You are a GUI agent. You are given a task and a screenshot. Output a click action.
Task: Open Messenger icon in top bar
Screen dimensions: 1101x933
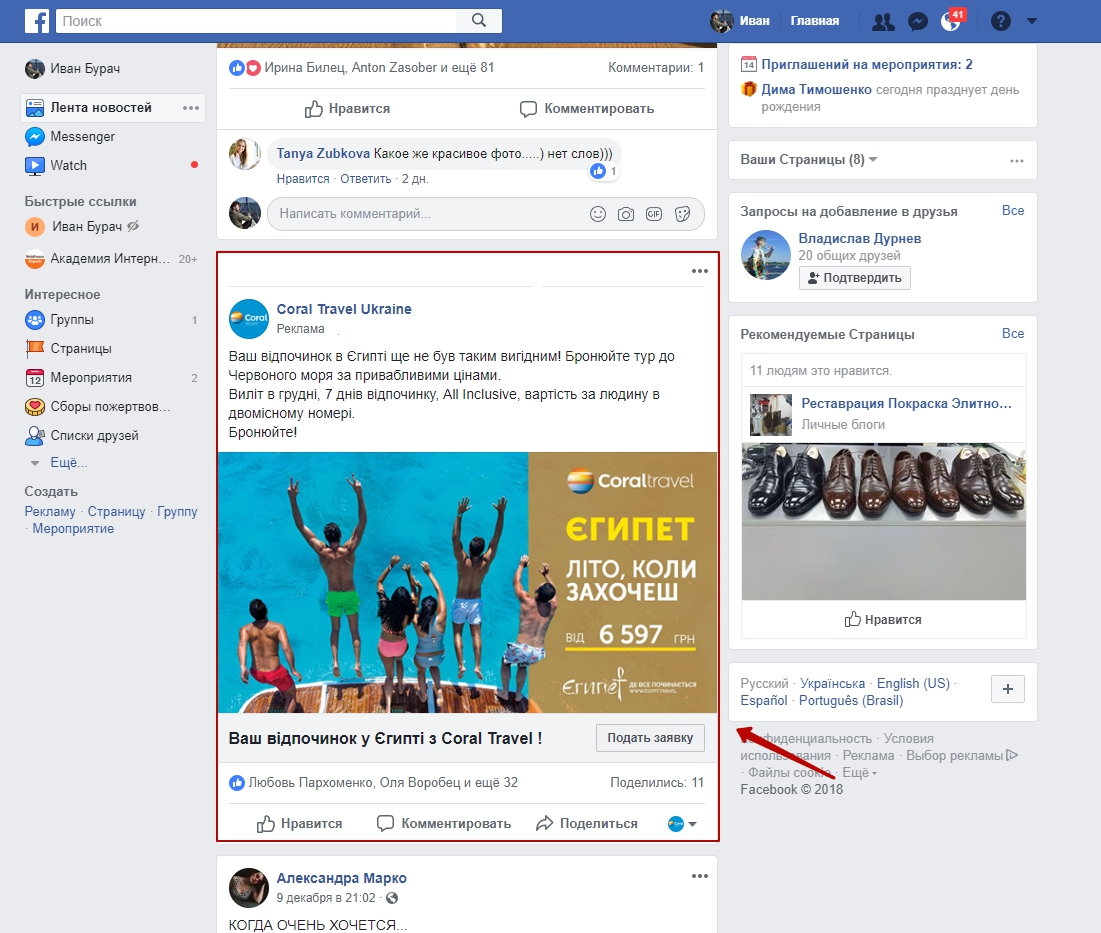[917, 21]
